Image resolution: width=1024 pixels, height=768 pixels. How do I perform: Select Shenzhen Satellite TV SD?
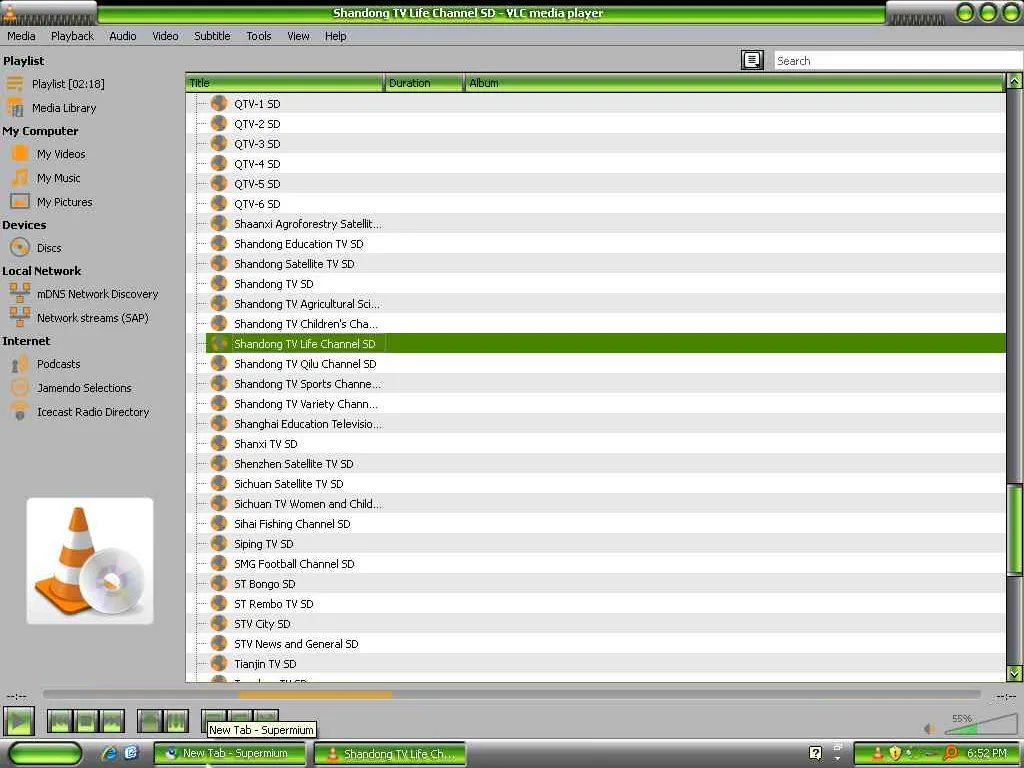293,464
